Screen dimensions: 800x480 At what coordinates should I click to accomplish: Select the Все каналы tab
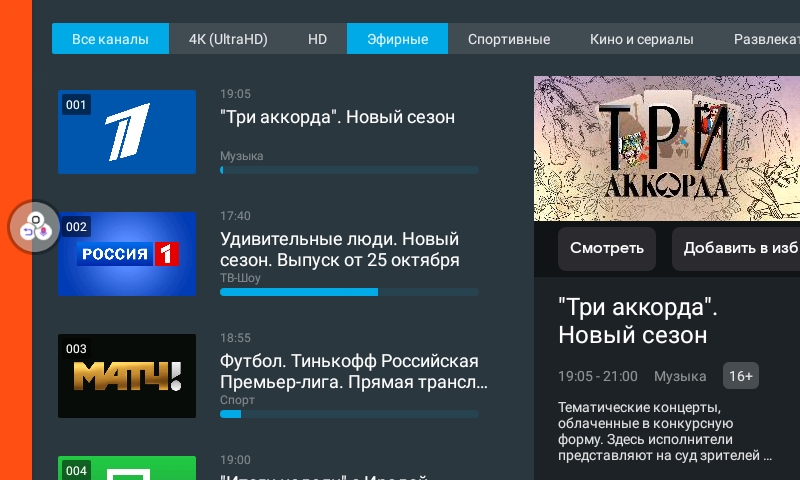click(x=110, y=39)
